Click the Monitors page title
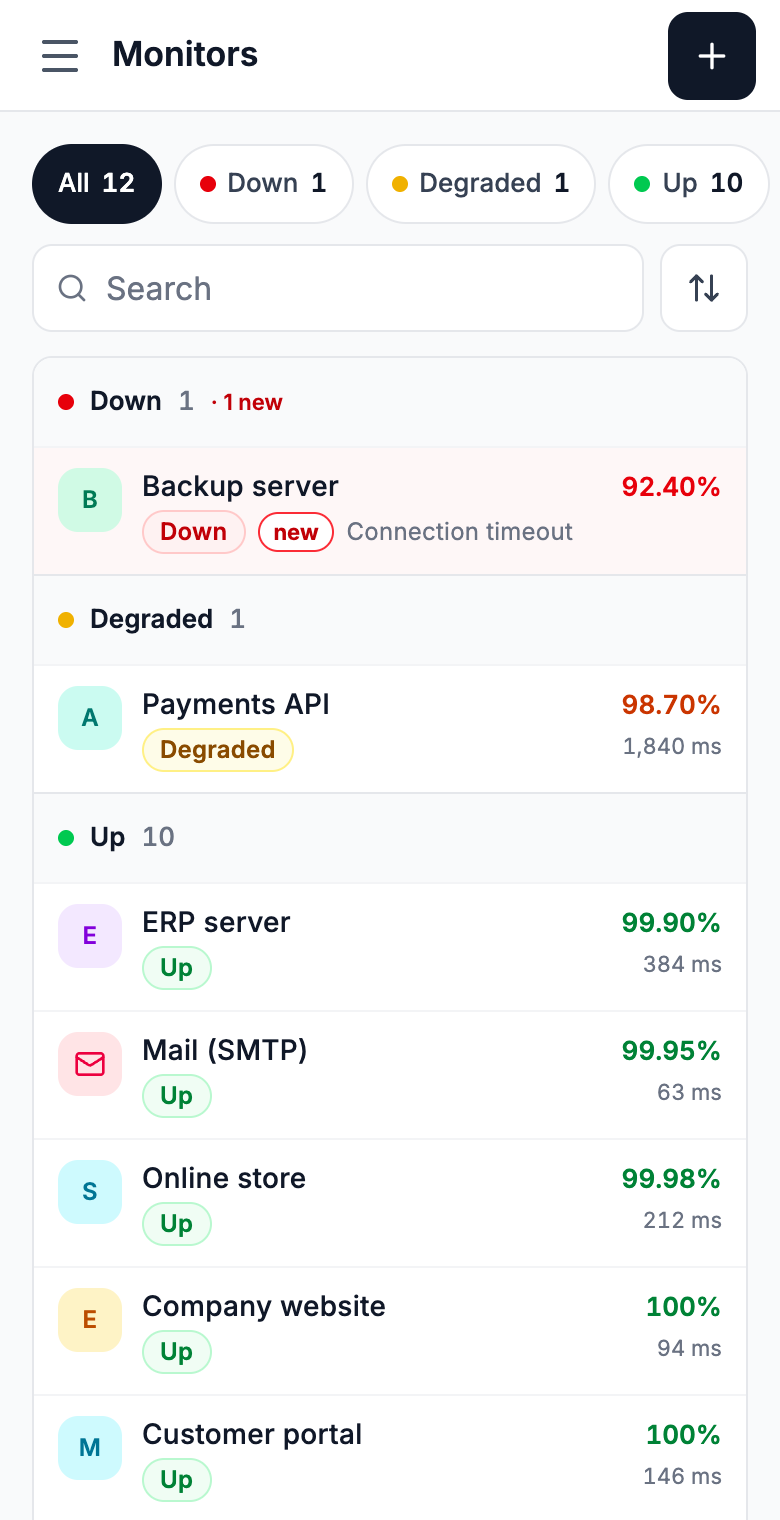The image size is (780, 1520). point(185,54)
